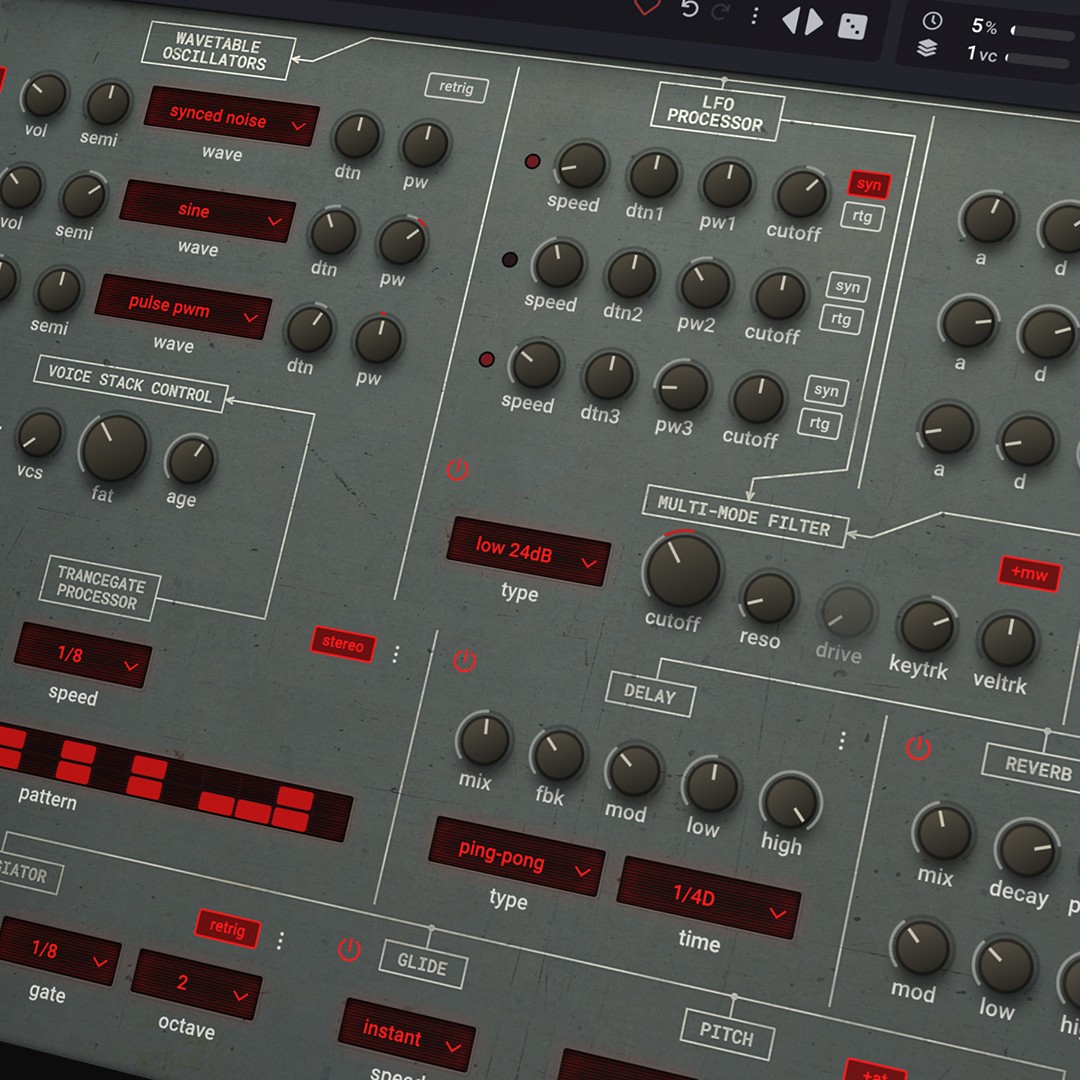1080x1080 pixels.
Task: Expand the ping-pong delay type dropdown
Action: 516,856
